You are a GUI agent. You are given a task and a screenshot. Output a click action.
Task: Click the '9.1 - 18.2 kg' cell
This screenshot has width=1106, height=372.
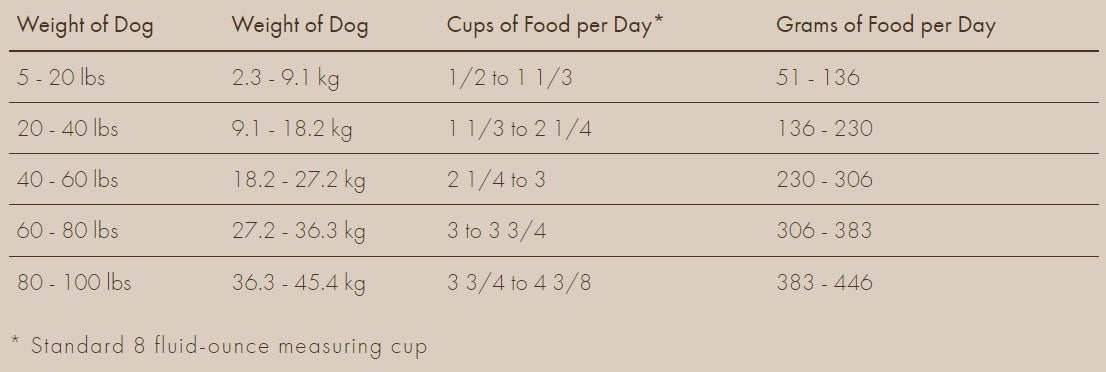click(x=292, y=129)
